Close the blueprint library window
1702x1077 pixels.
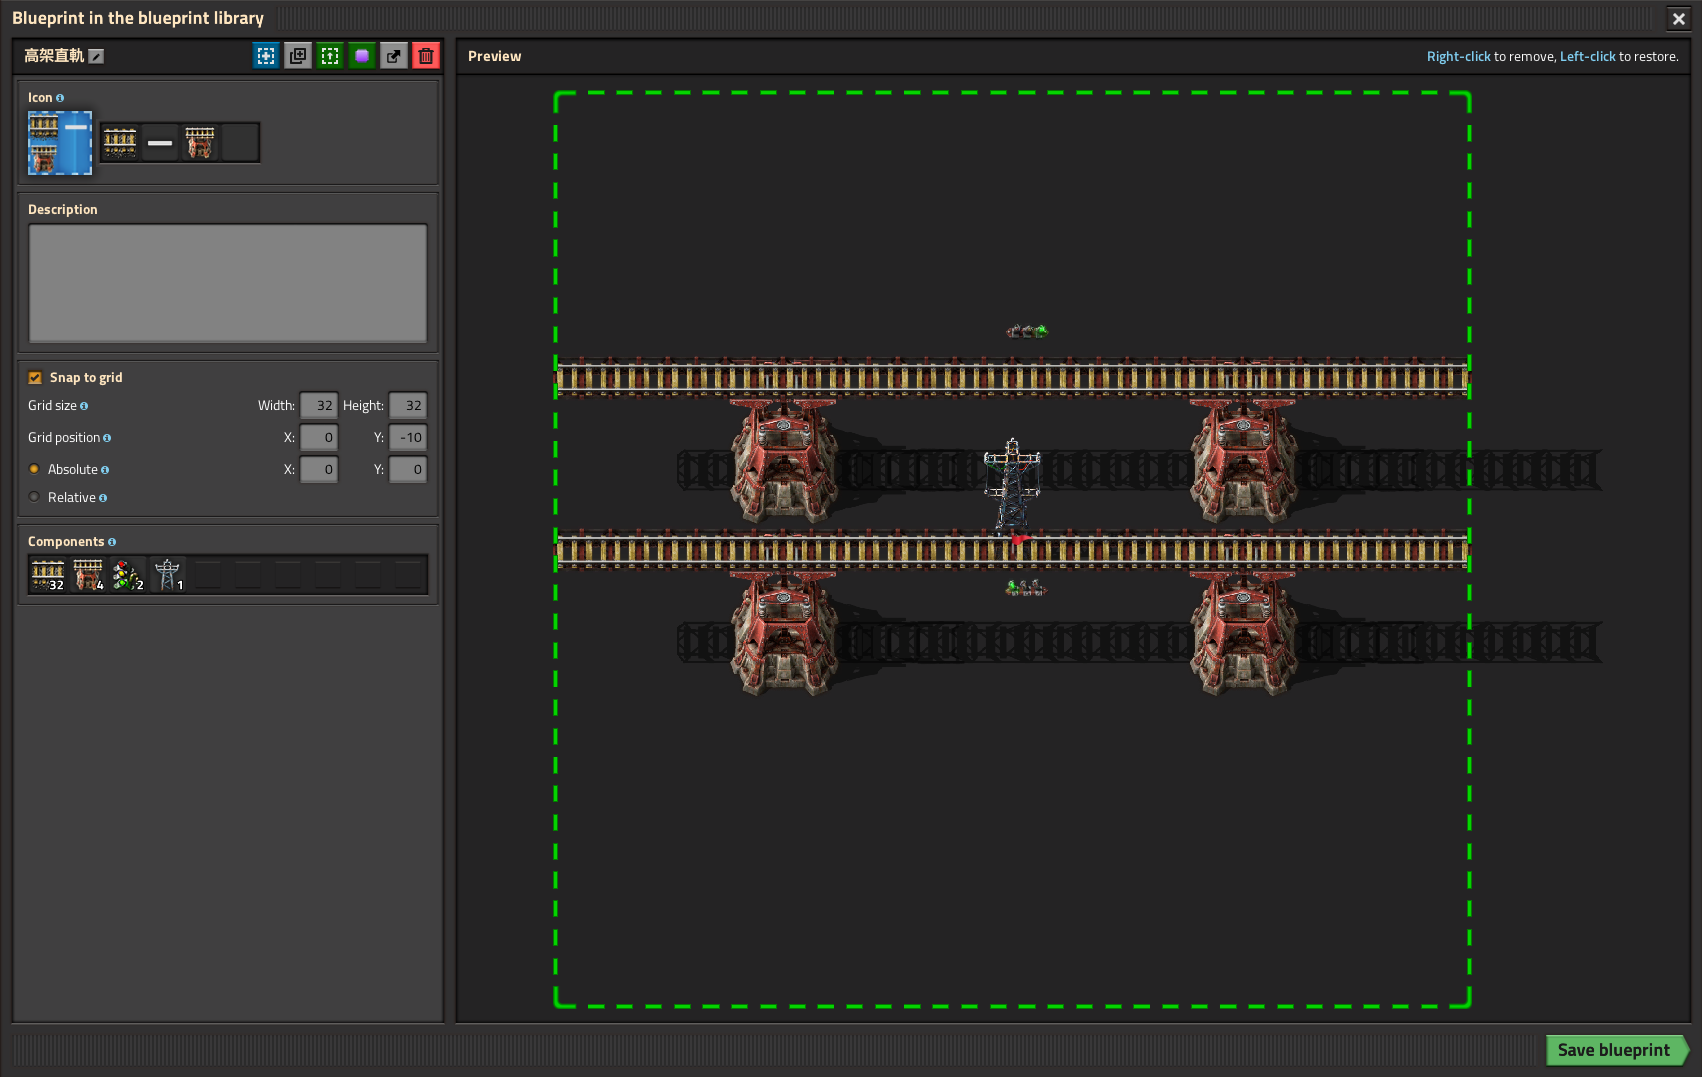(1679, 18)
